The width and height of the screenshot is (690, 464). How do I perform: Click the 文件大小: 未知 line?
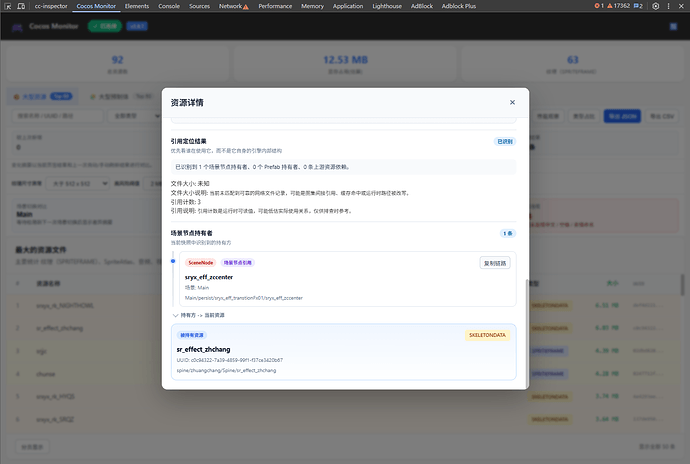190,184
